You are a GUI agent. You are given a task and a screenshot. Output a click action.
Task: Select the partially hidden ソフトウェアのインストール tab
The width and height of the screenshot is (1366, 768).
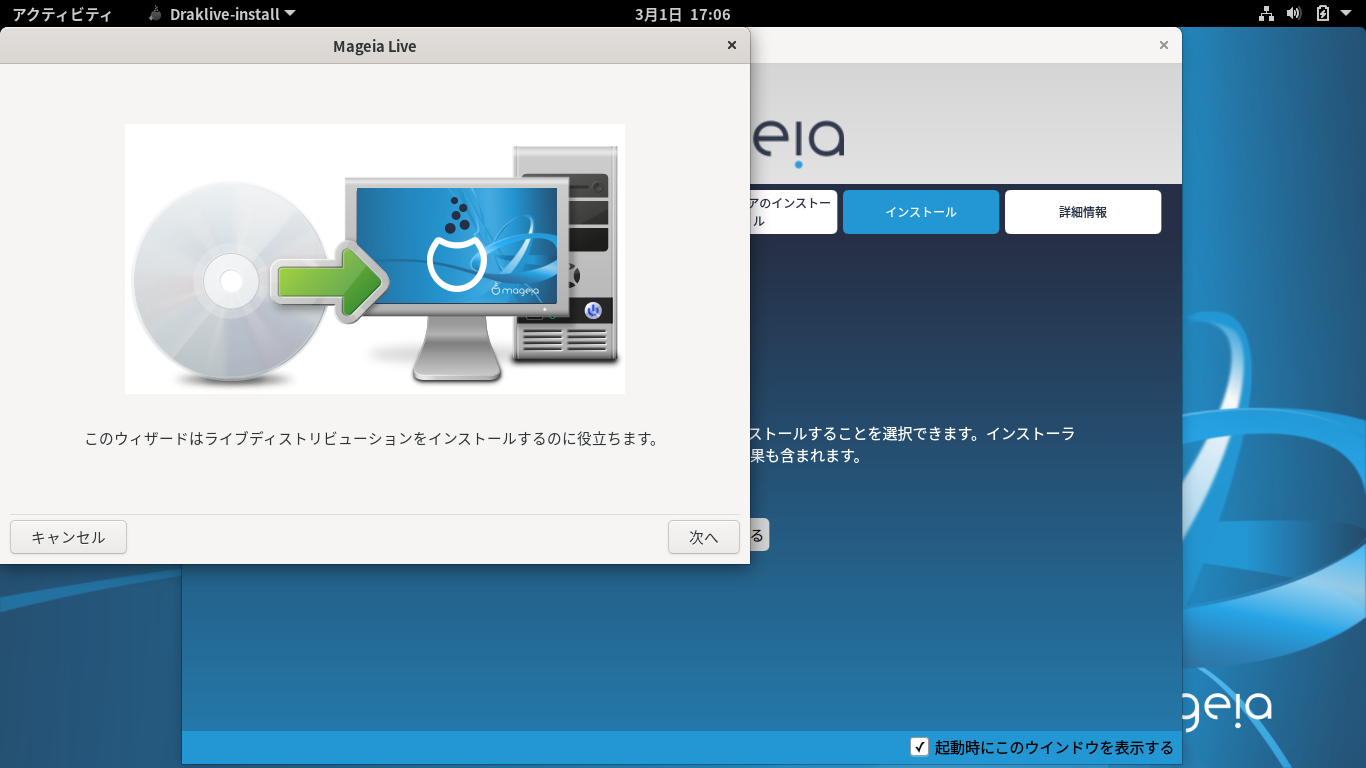pyautogui.click(x=792, y=212)
